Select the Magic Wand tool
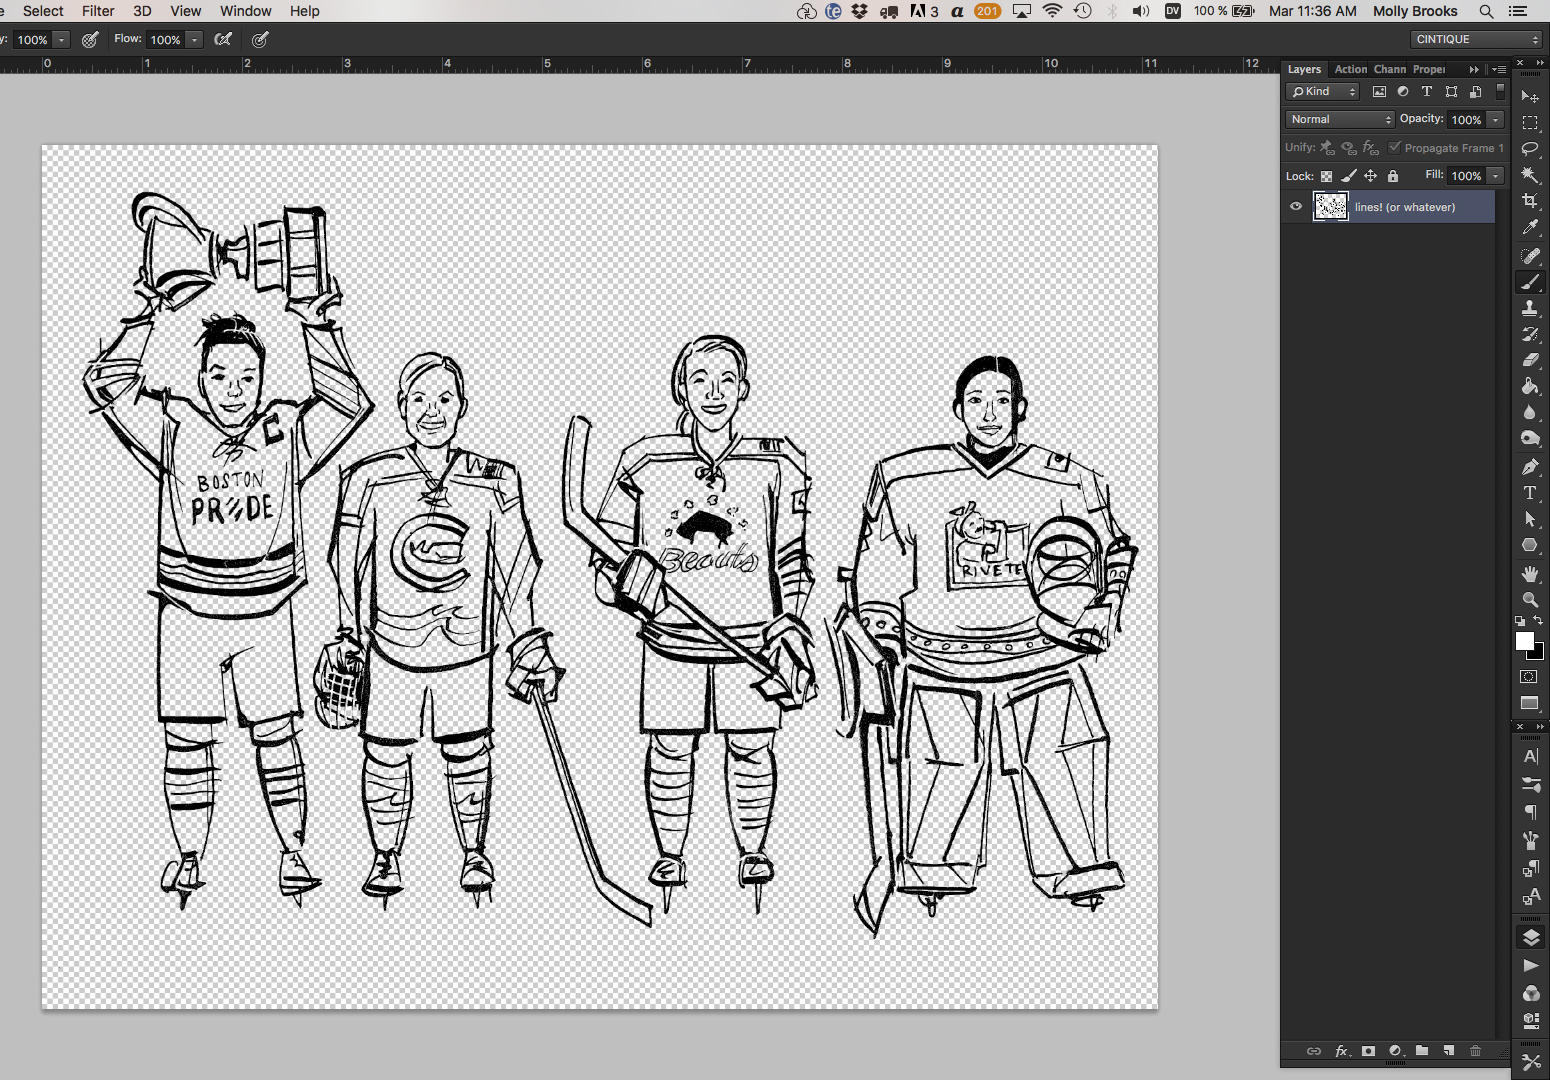This screenshot has width=1550, height=1080. point(1530,175)
